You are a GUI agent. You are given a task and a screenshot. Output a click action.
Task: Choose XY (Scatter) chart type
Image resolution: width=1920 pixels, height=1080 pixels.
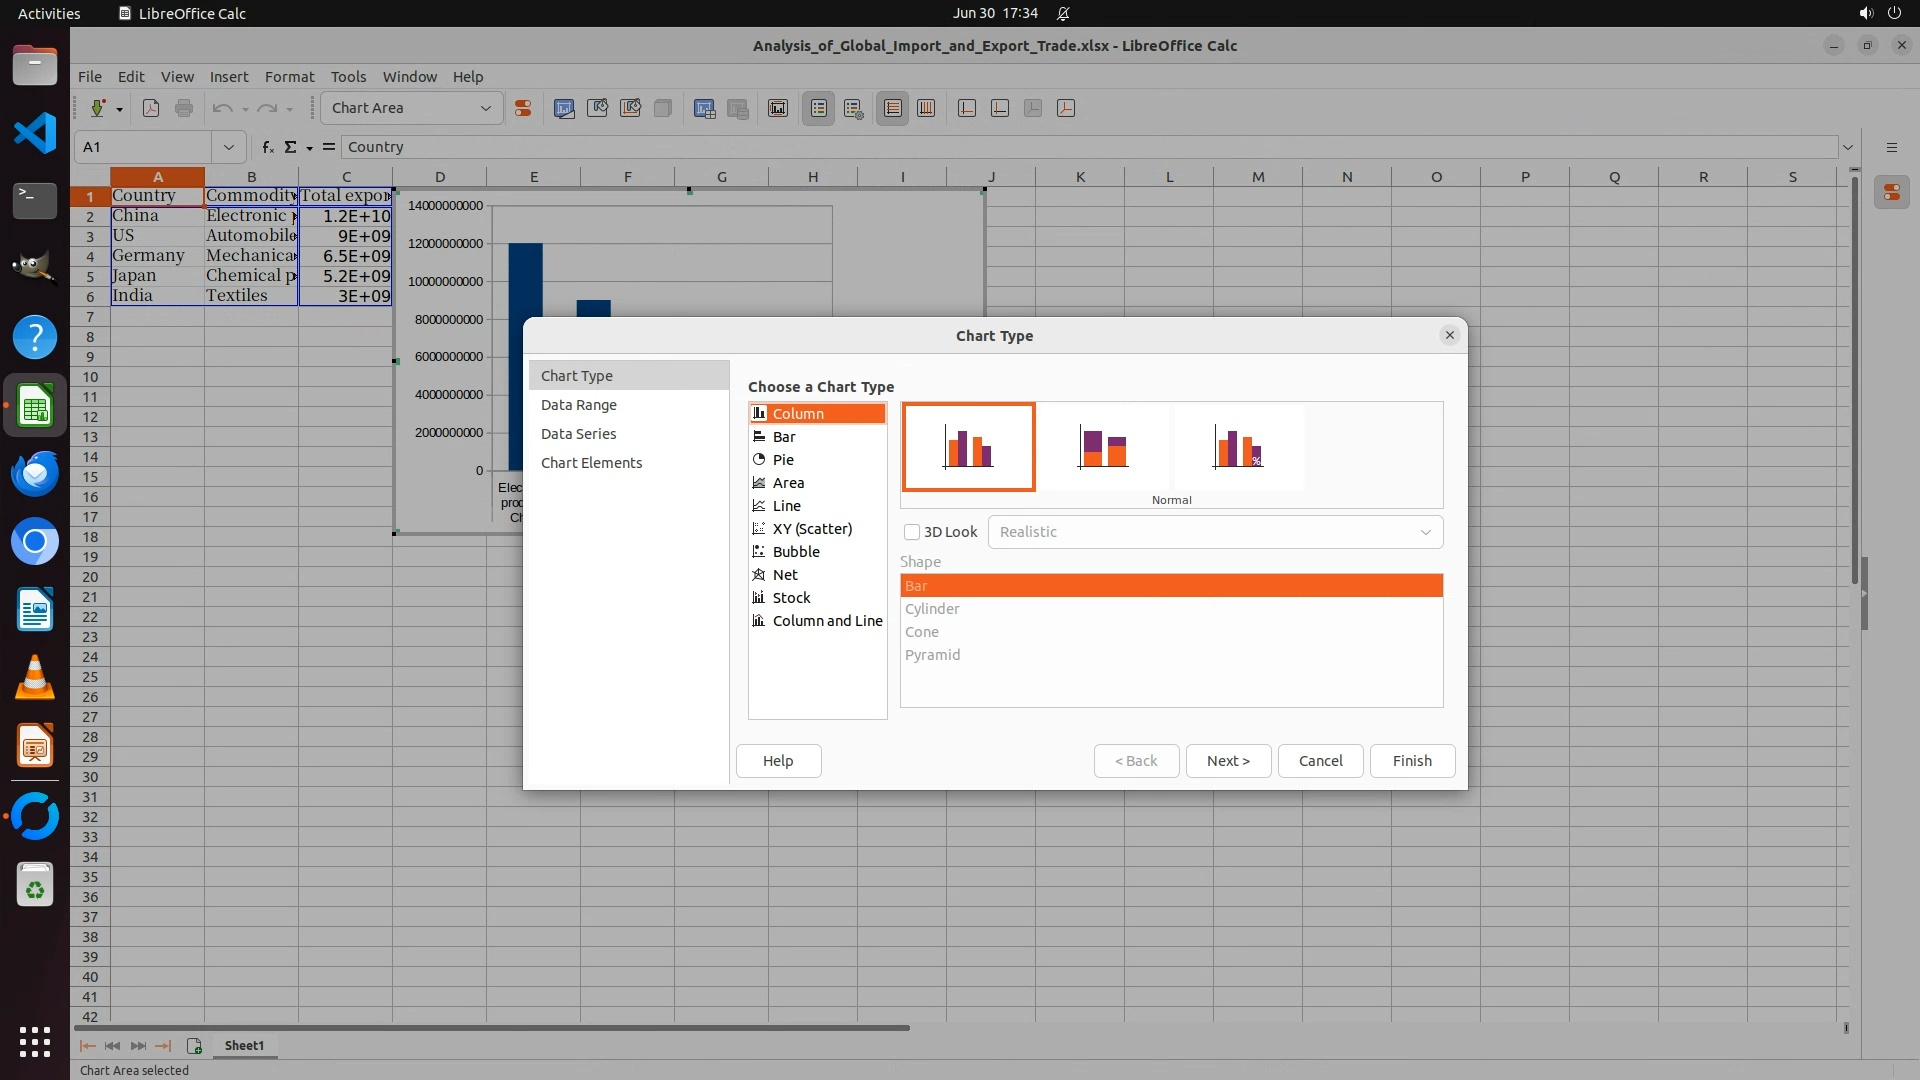tap(812, 529)
